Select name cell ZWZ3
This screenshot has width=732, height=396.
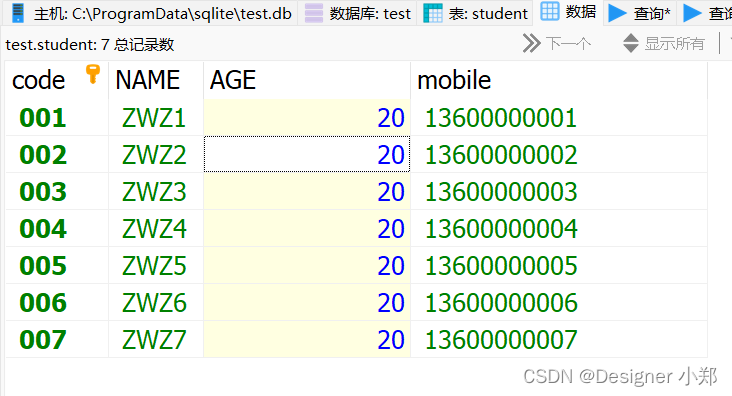(156, 191)
